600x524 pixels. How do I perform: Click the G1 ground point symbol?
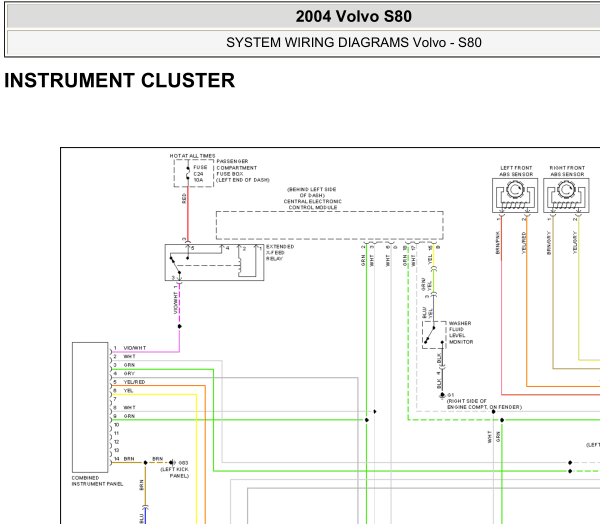(442, 395)
